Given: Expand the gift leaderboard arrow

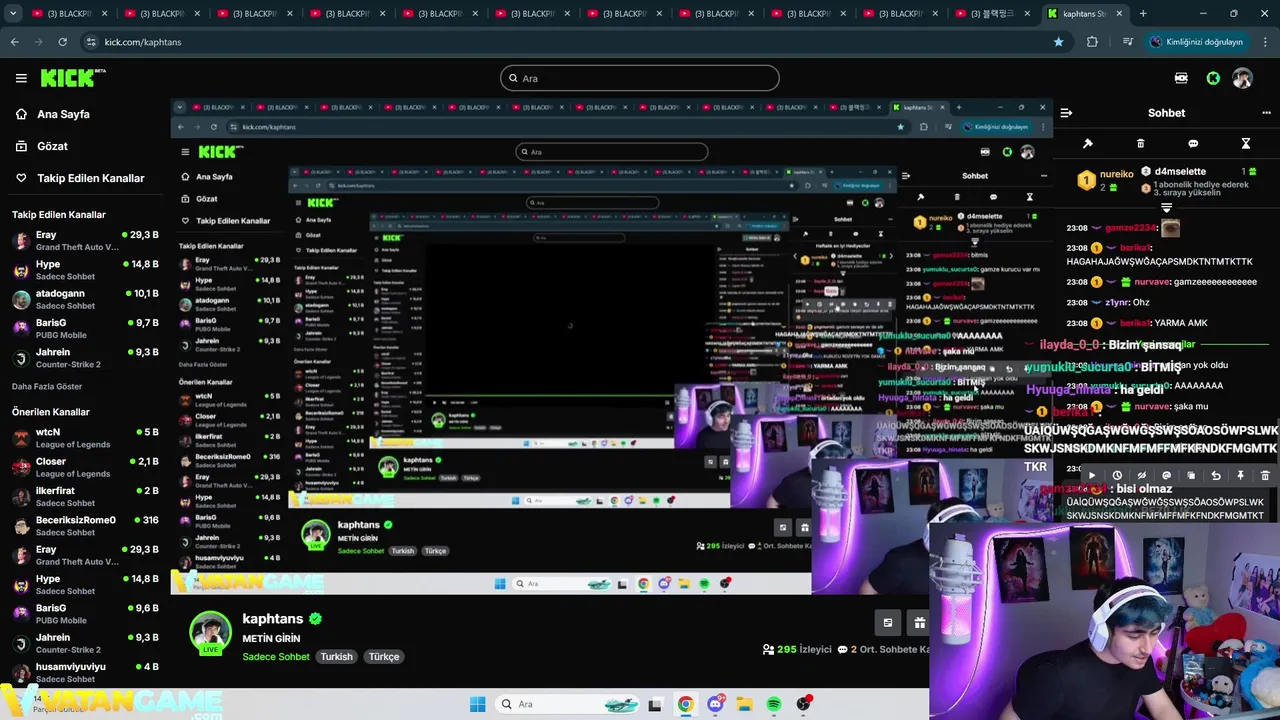Looking at the screenshot, I should tap(1166, 208).
